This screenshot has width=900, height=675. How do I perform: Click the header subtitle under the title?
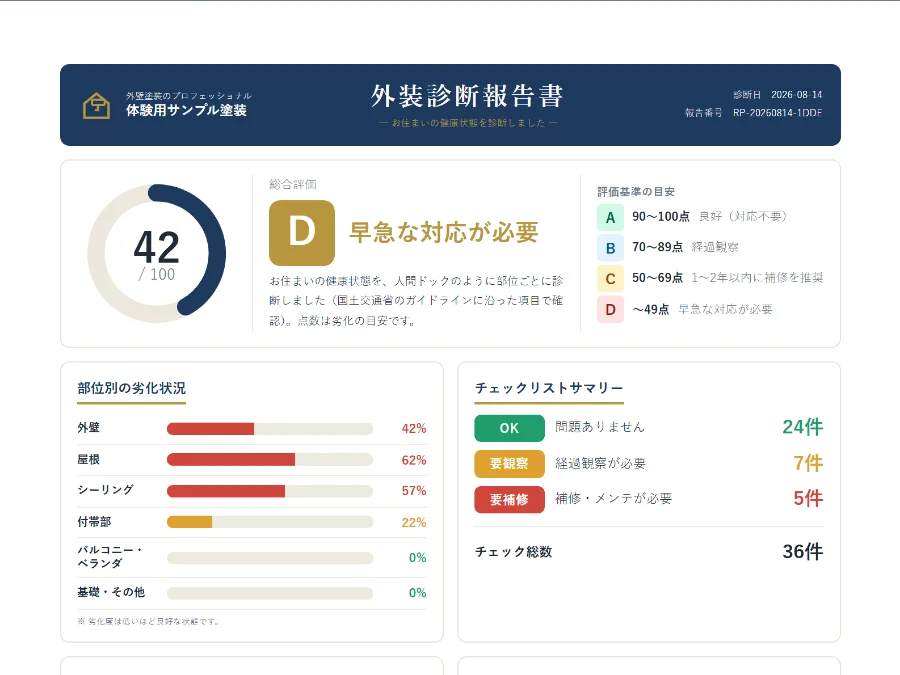tap(468, 123)
